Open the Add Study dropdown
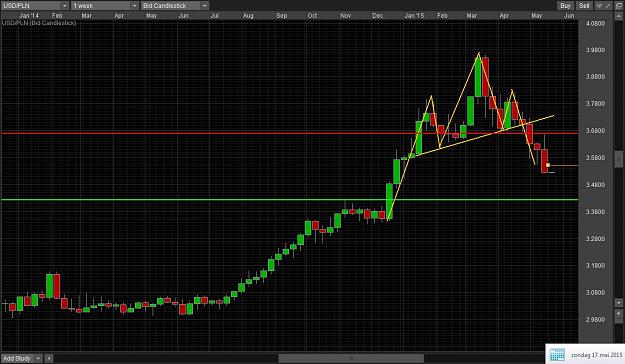Viewport: 625px width, 364px height. pos(22,358)
